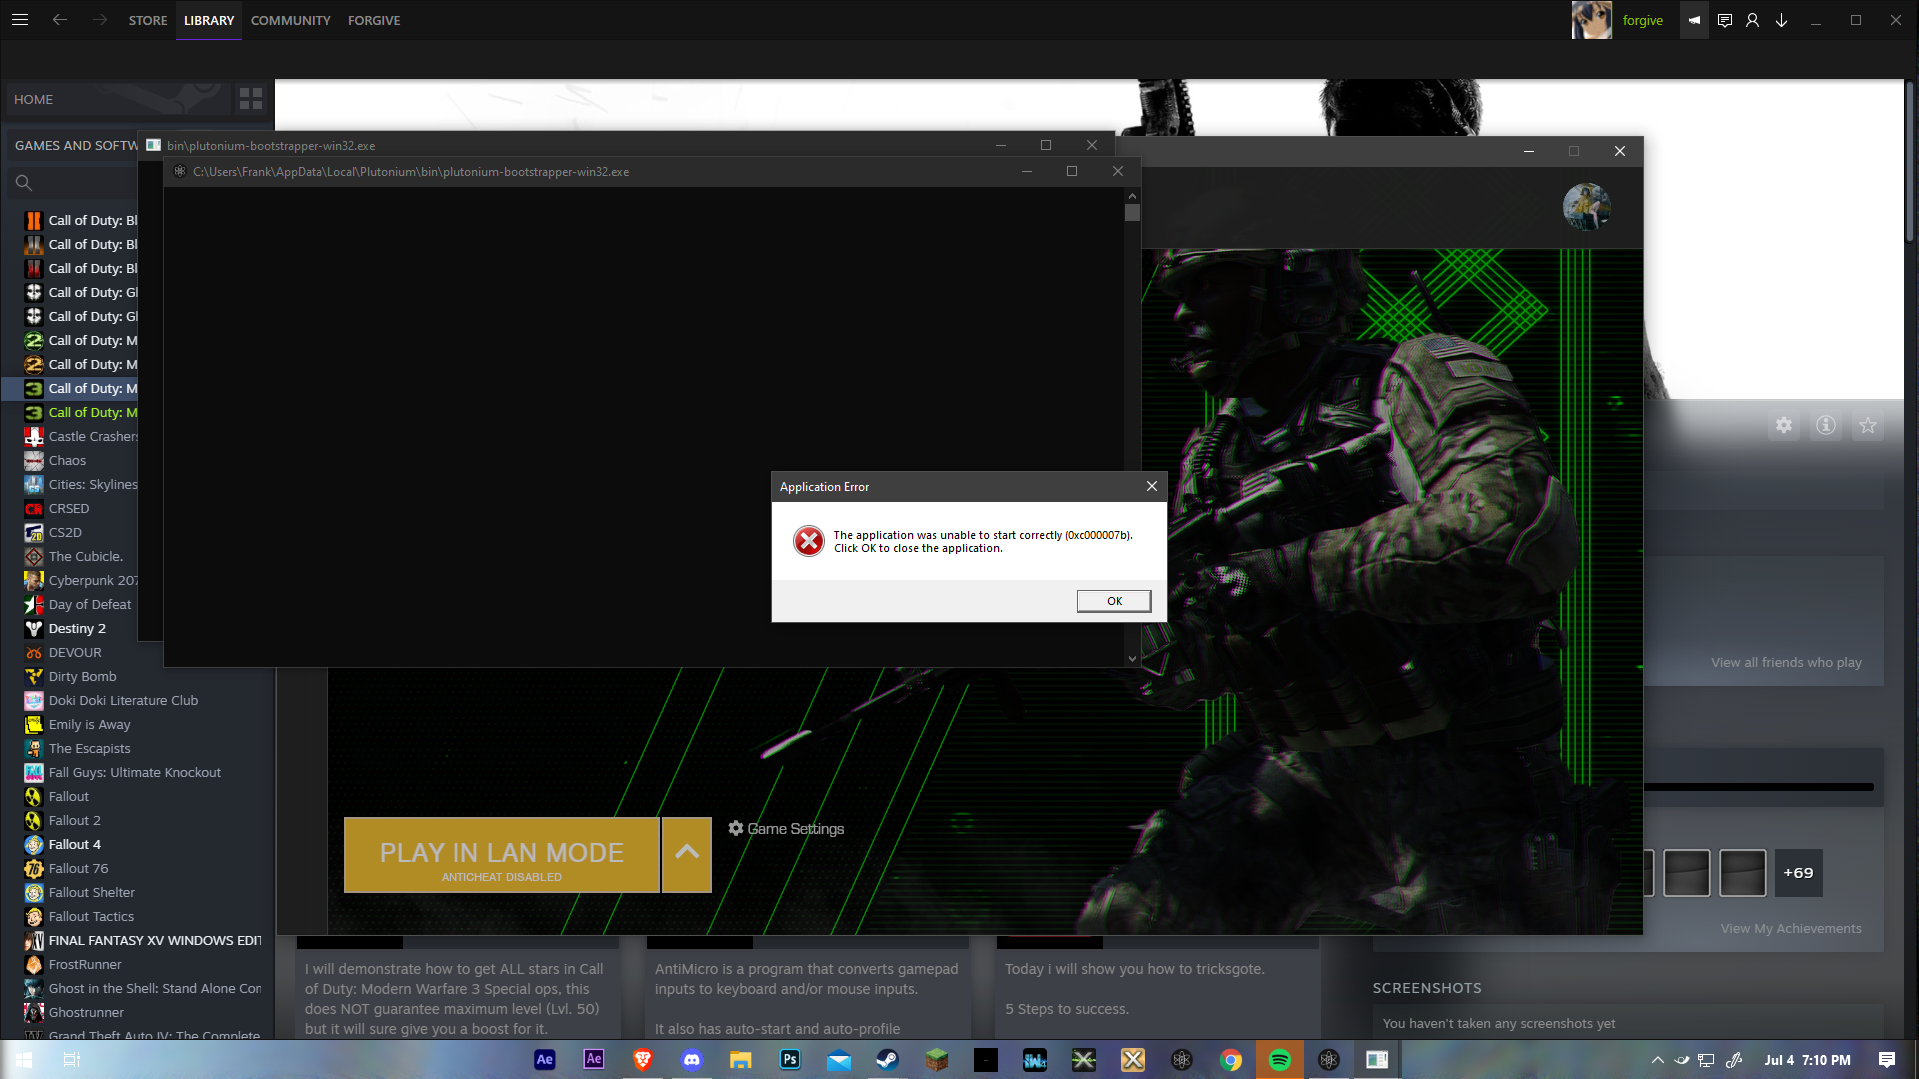Switch the library to grid view icon

click(x=251, y=99)
